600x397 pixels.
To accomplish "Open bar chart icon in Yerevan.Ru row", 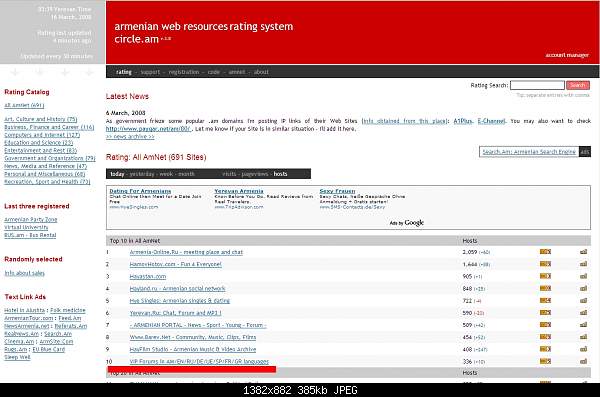I will point(583,313).
